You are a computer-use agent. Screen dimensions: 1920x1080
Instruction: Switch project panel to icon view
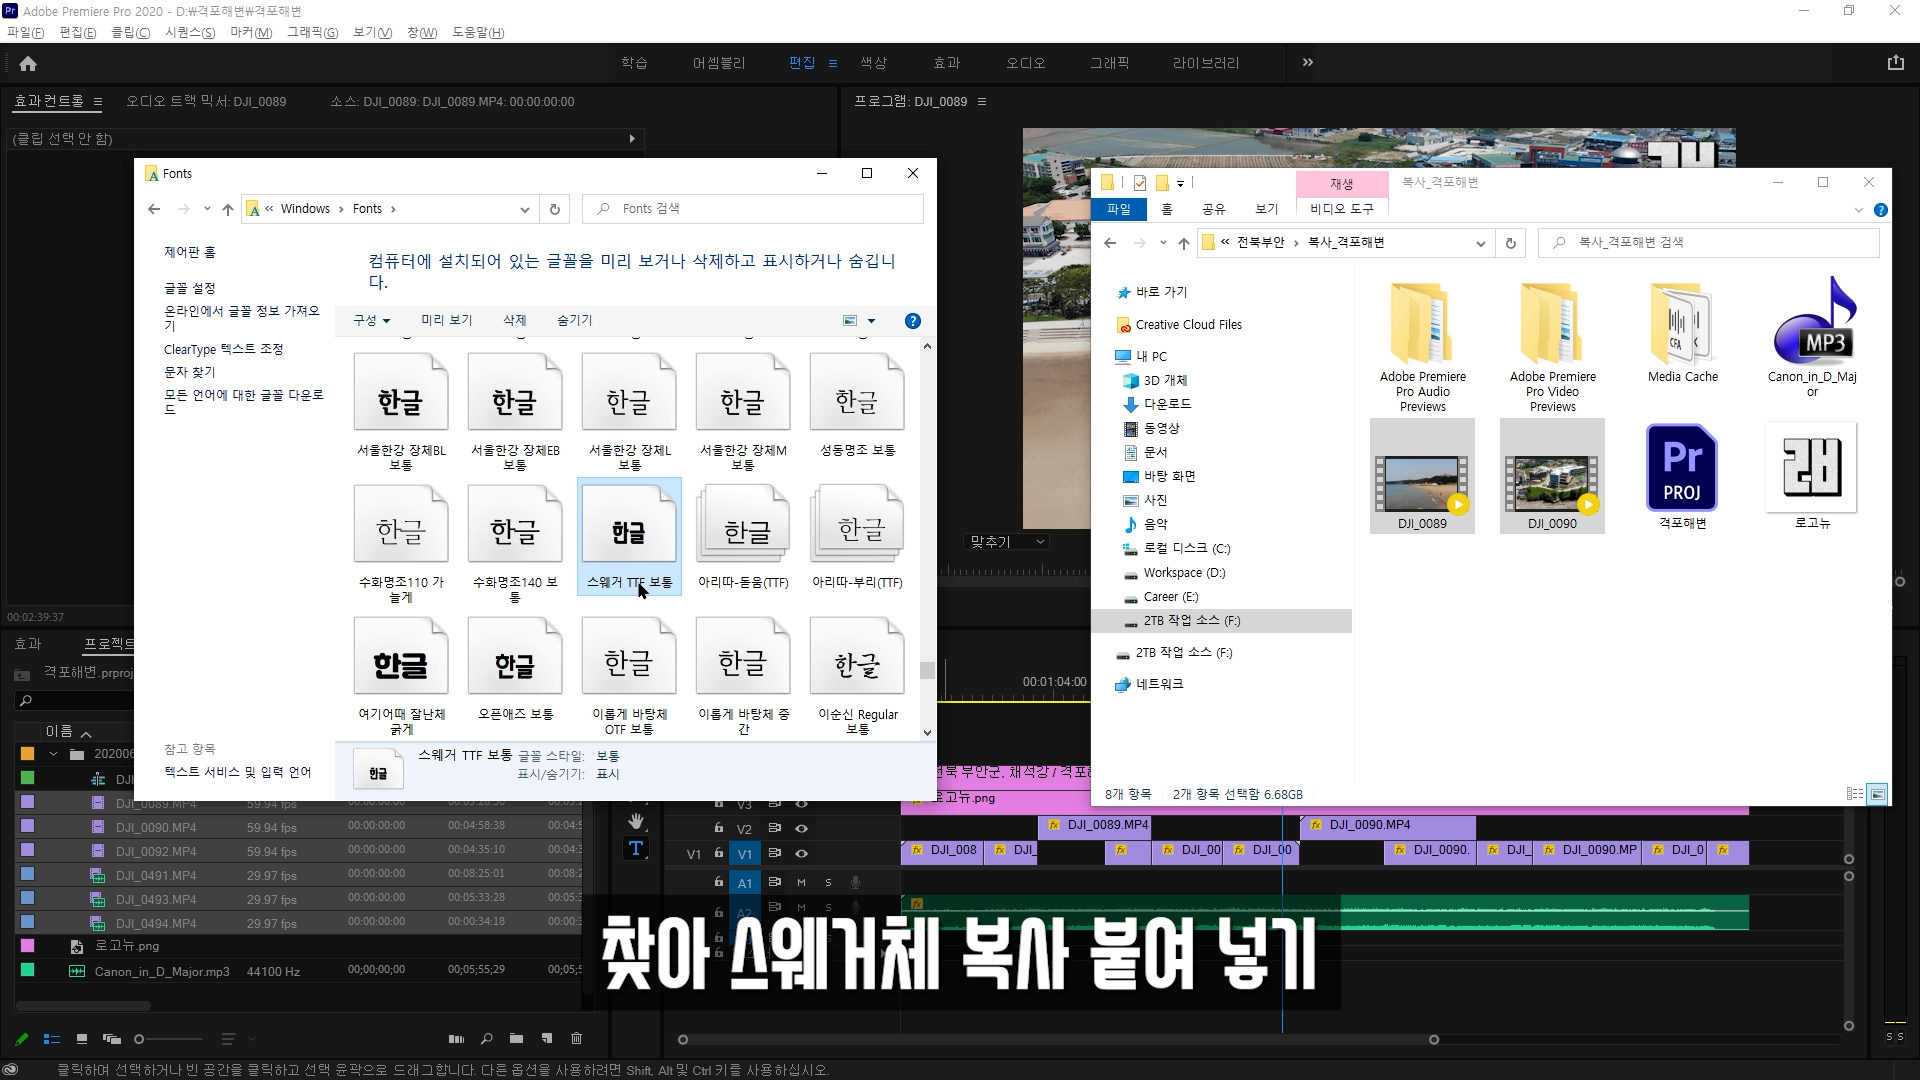pos(82,1039)
